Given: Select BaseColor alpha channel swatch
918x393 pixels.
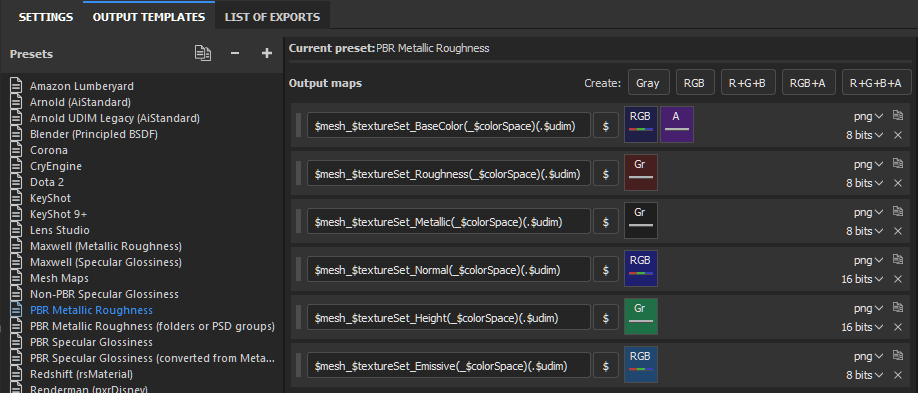Looking at the screenshot, I should tap(676, 125).
